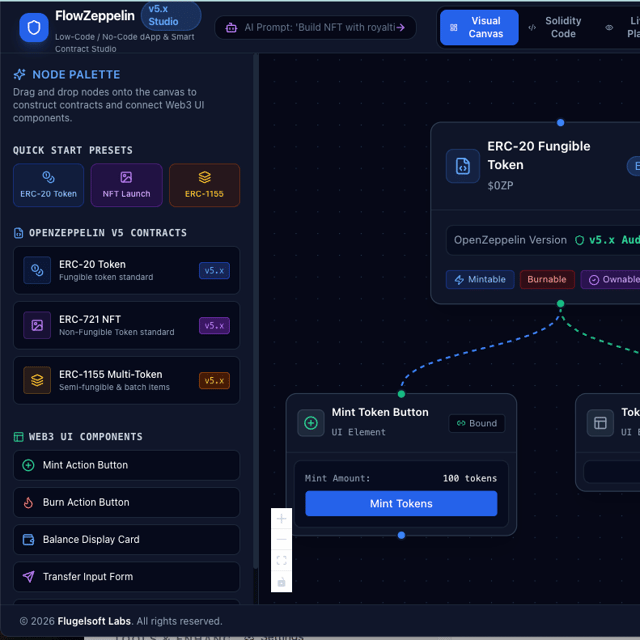
Task: Toggle the Ownable feature tag
Action: pos(612,280)
